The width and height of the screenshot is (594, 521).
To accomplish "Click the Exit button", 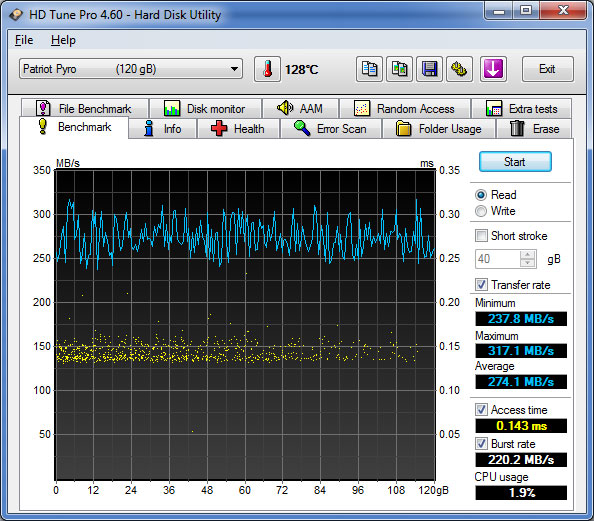I will 547,69.
